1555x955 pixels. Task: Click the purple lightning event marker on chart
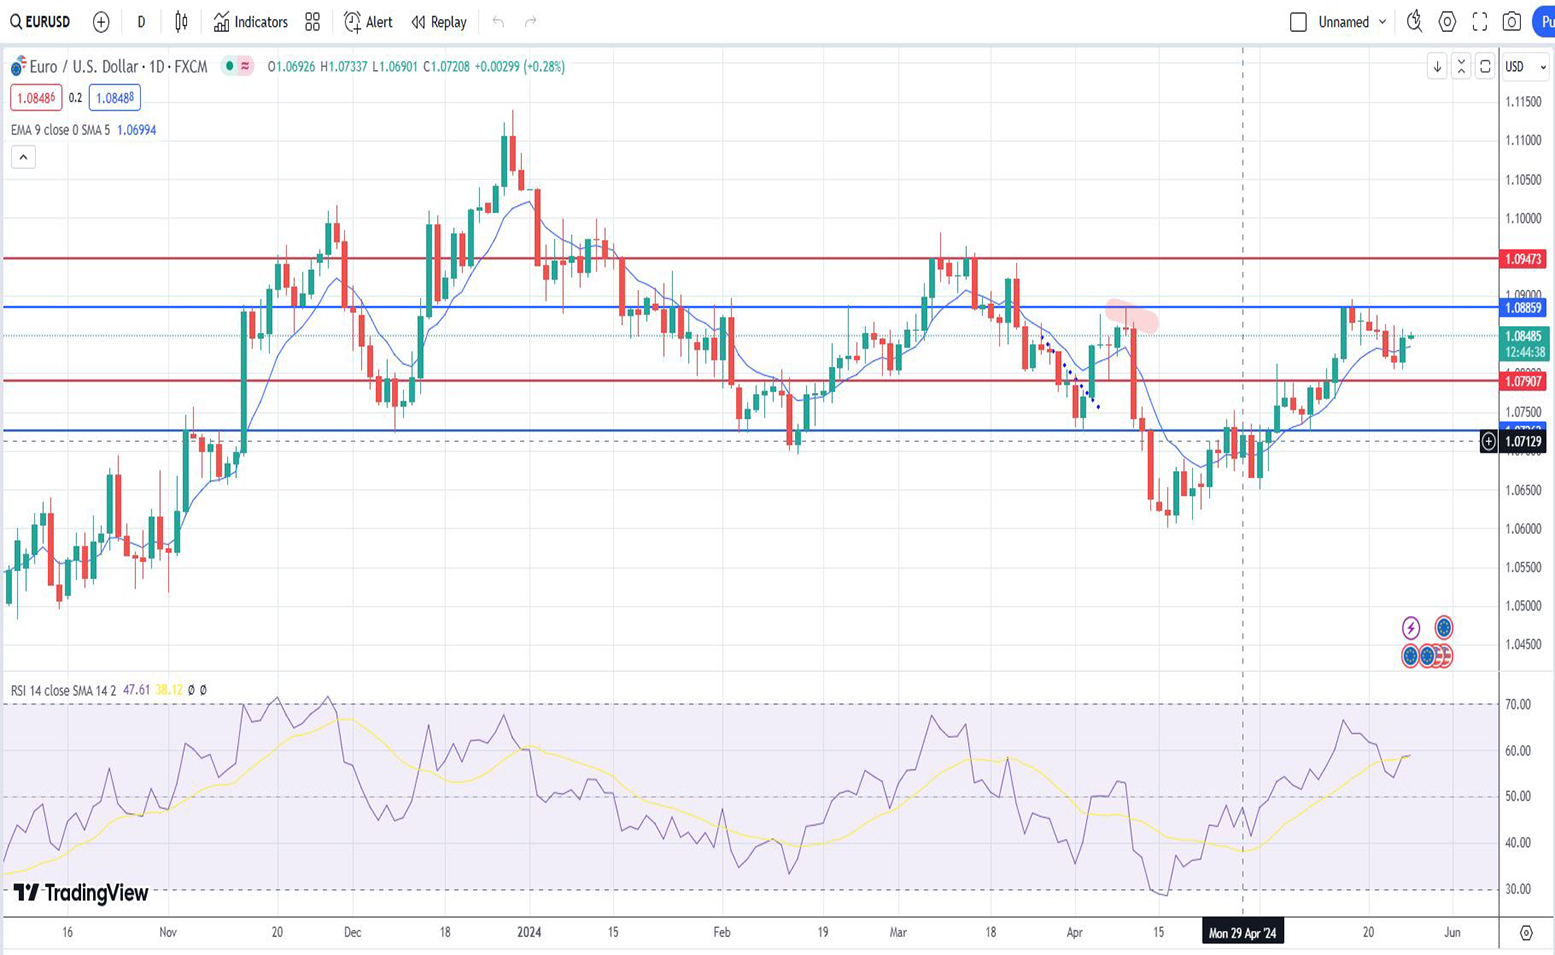tap(1410, 628)
